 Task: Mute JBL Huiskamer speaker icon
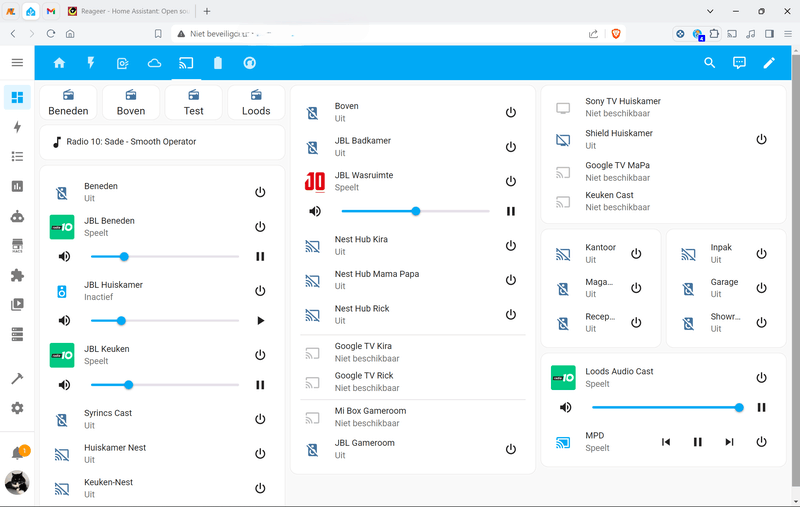pos(64,321)
